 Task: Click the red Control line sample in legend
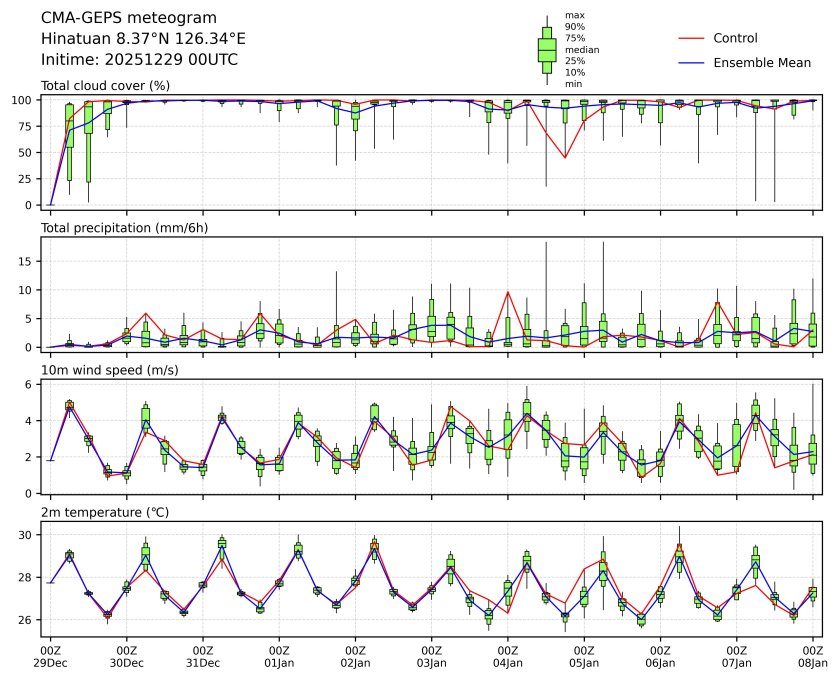[693, 38]
